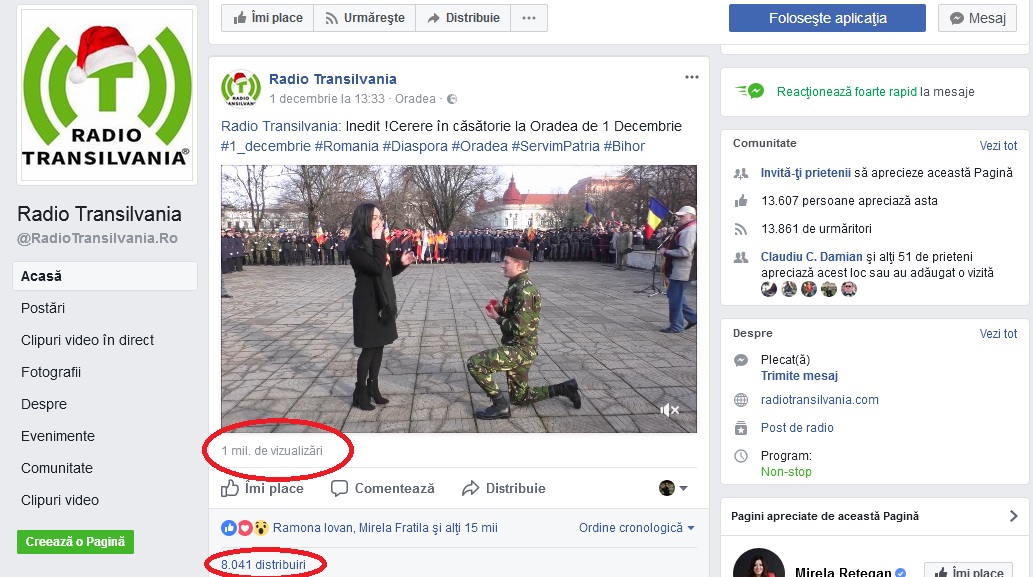Screen dimensions: 1033x577
Task: Open Claudiu C. Damian profile link
Action: (x=812, y=257)
